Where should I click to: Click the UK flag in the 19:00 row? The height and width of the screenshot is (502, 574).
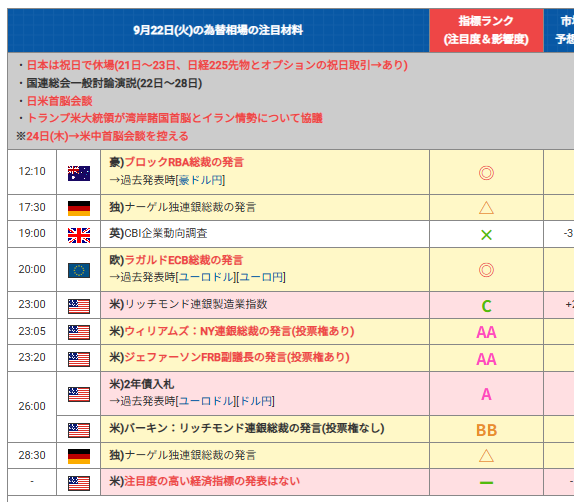tap(79, 235)
